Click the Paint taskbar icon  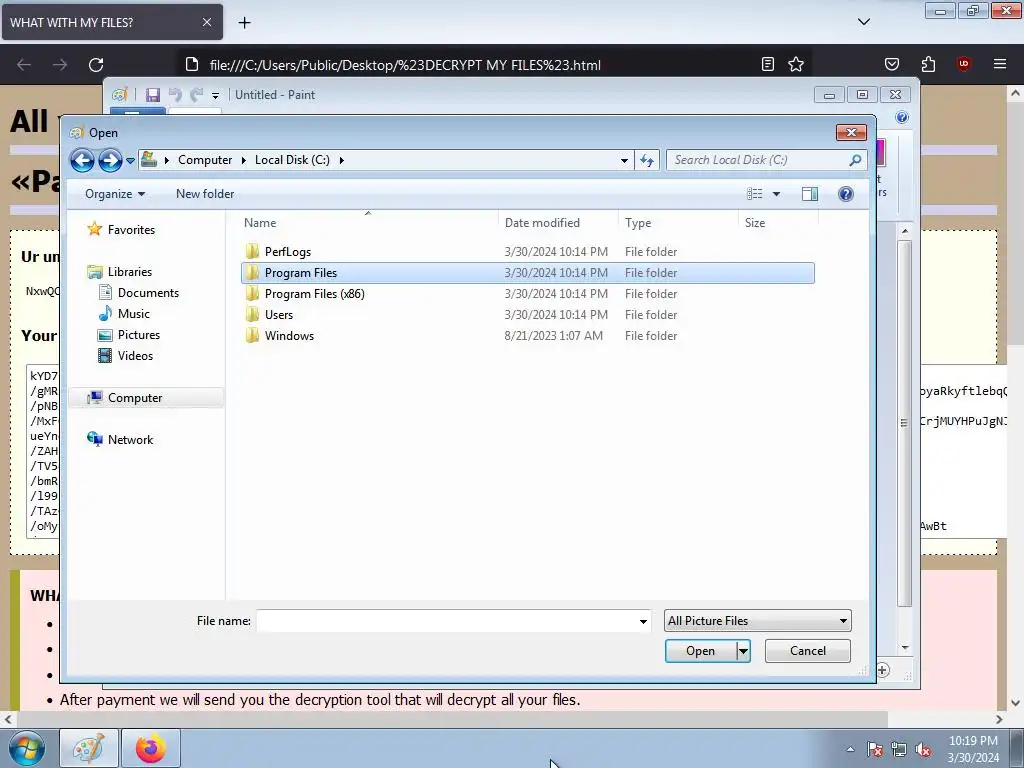pos(89,748)
